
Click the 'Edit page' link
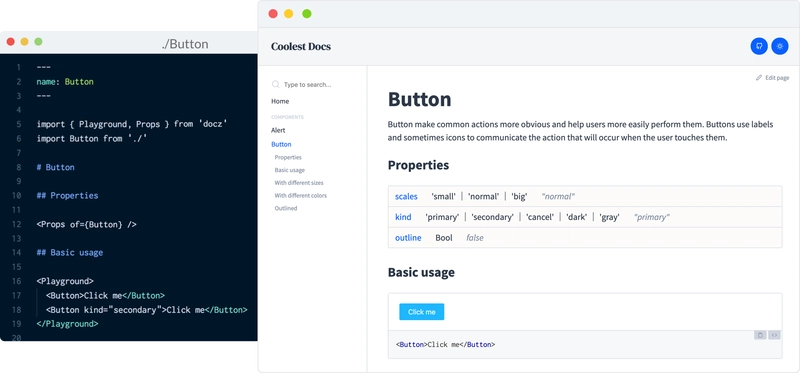click(777, 78)
